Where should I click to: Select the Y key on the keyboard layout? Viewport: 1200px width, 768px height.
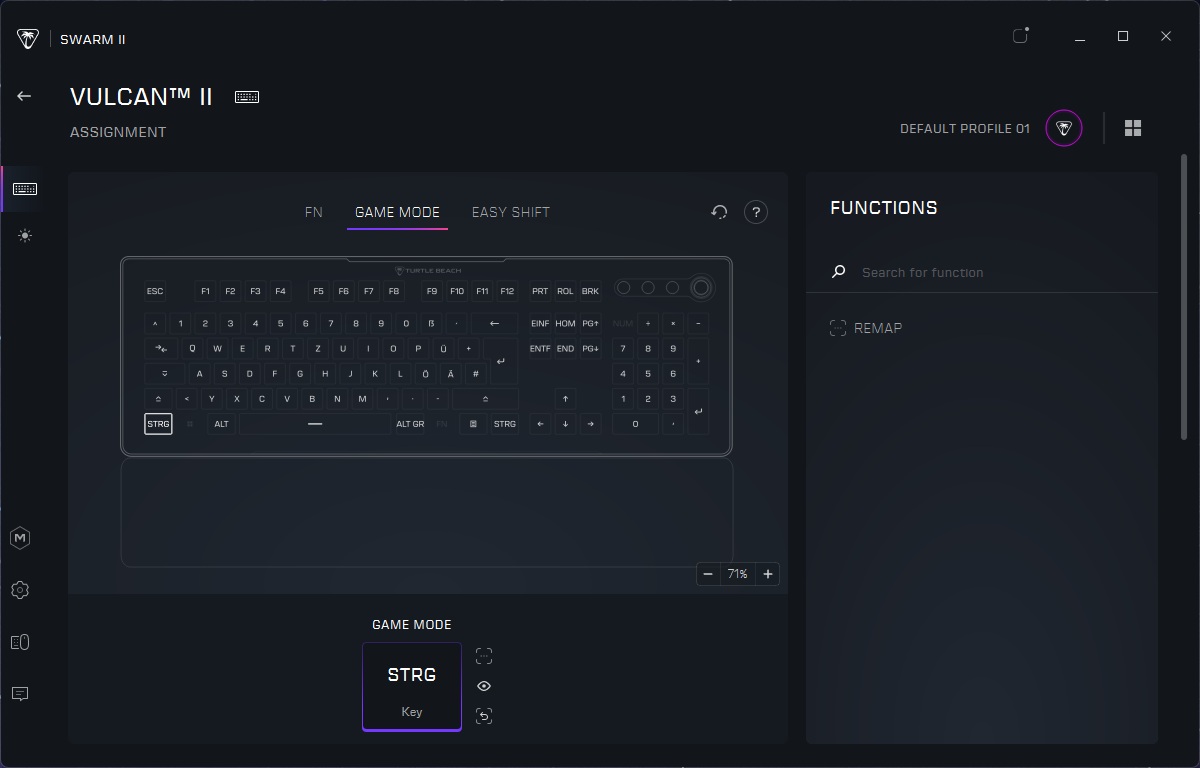(x=212, y=398)
